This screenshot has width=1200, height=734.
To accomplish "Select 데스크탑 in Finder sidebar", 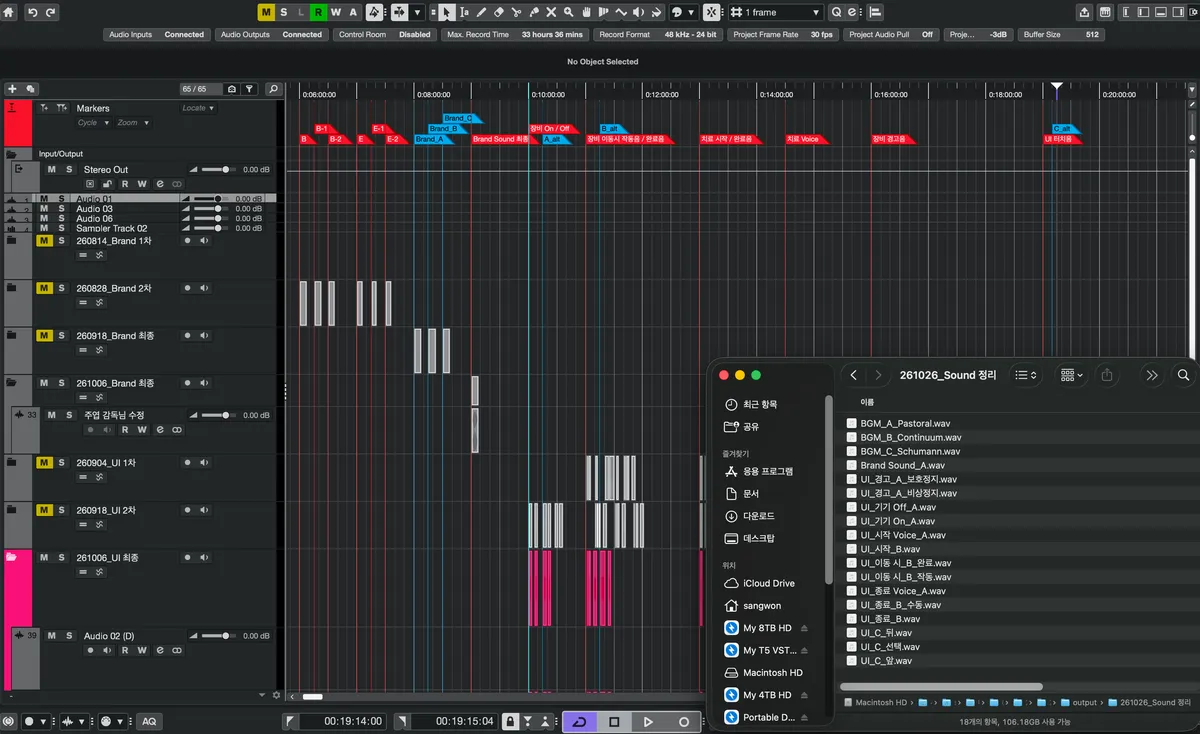I will click(758, 538).
